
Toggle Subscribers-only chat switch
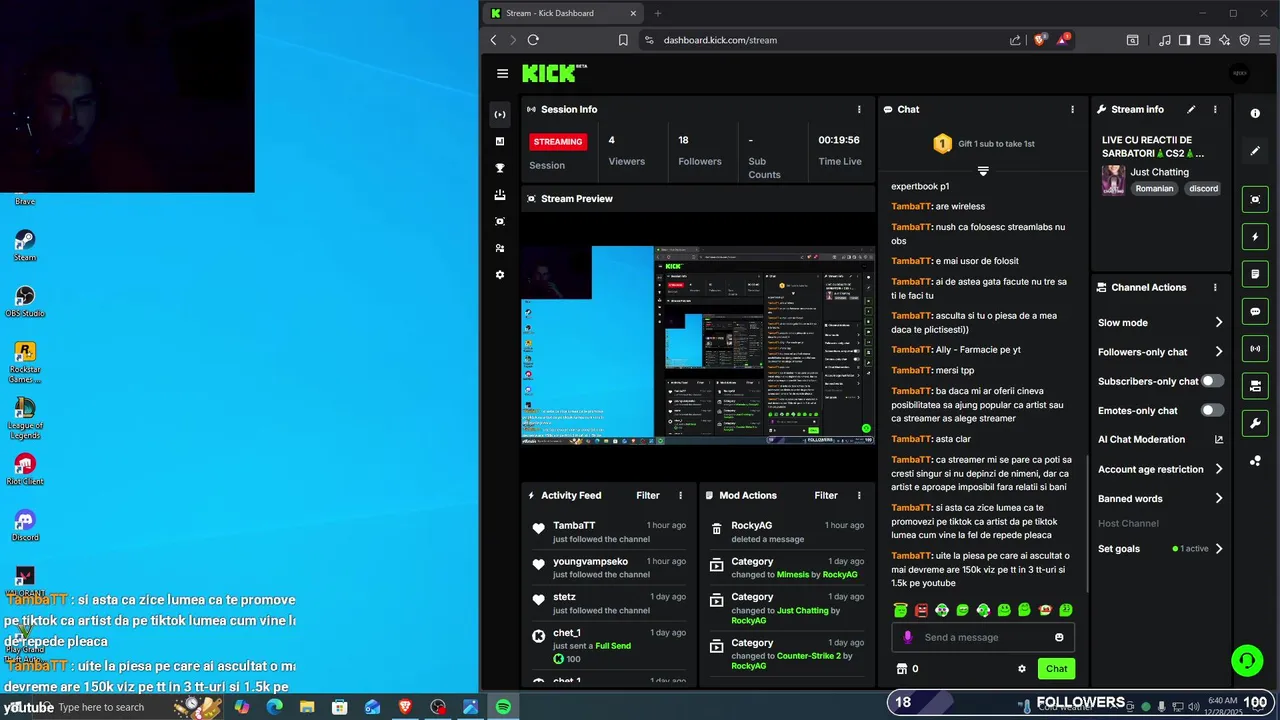1212,381
